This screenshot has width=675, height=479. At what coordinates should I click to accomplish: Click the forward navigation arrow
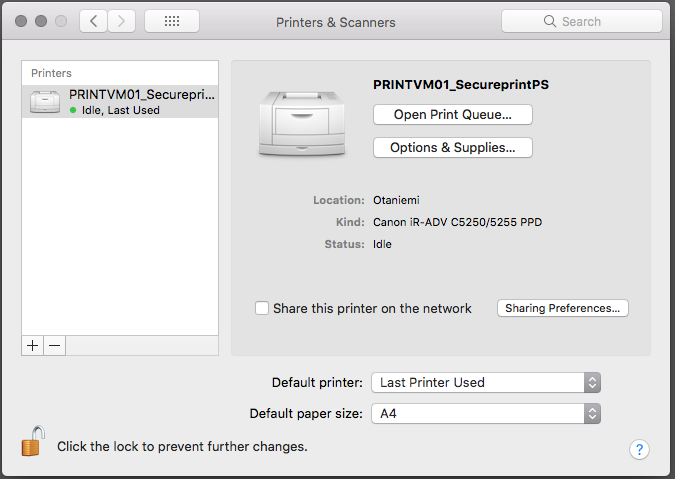pos(121,21)
